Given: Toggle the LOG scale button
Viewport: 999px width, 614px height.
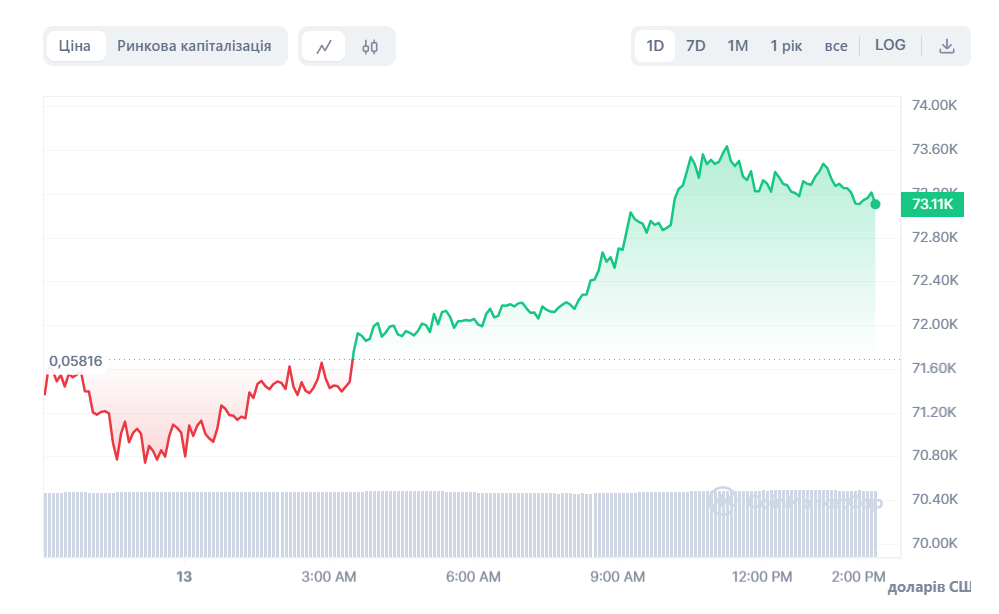Looking at the screenshot, I should tap(890, 46).
